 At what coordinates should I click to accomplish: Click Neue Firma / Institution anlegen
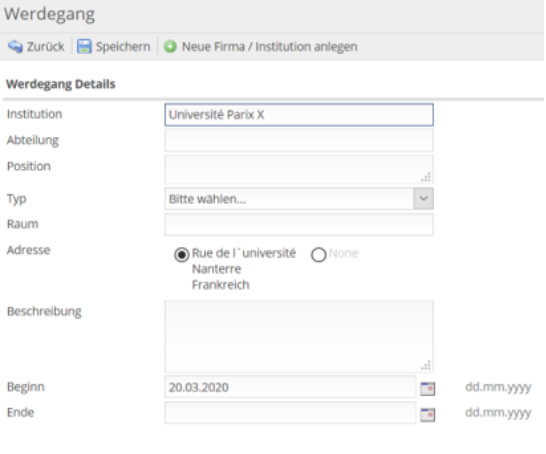260,46
